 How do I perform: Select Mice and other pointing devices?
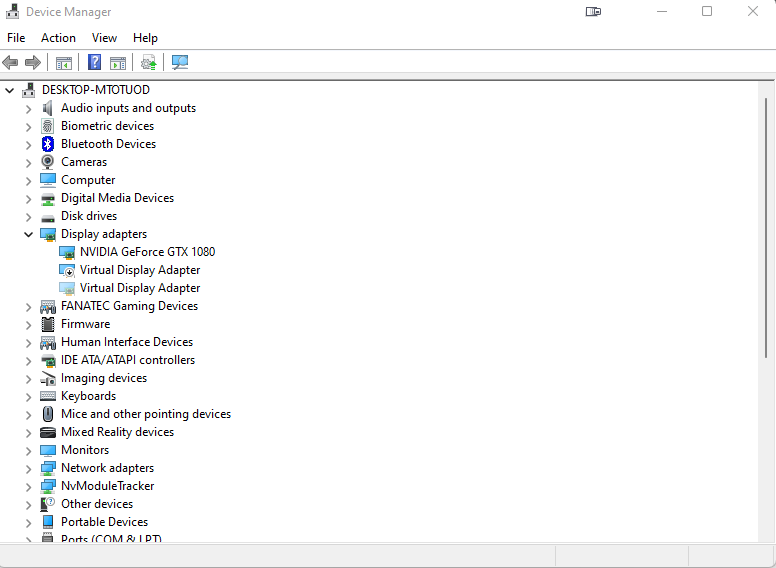tap(145, 414)
